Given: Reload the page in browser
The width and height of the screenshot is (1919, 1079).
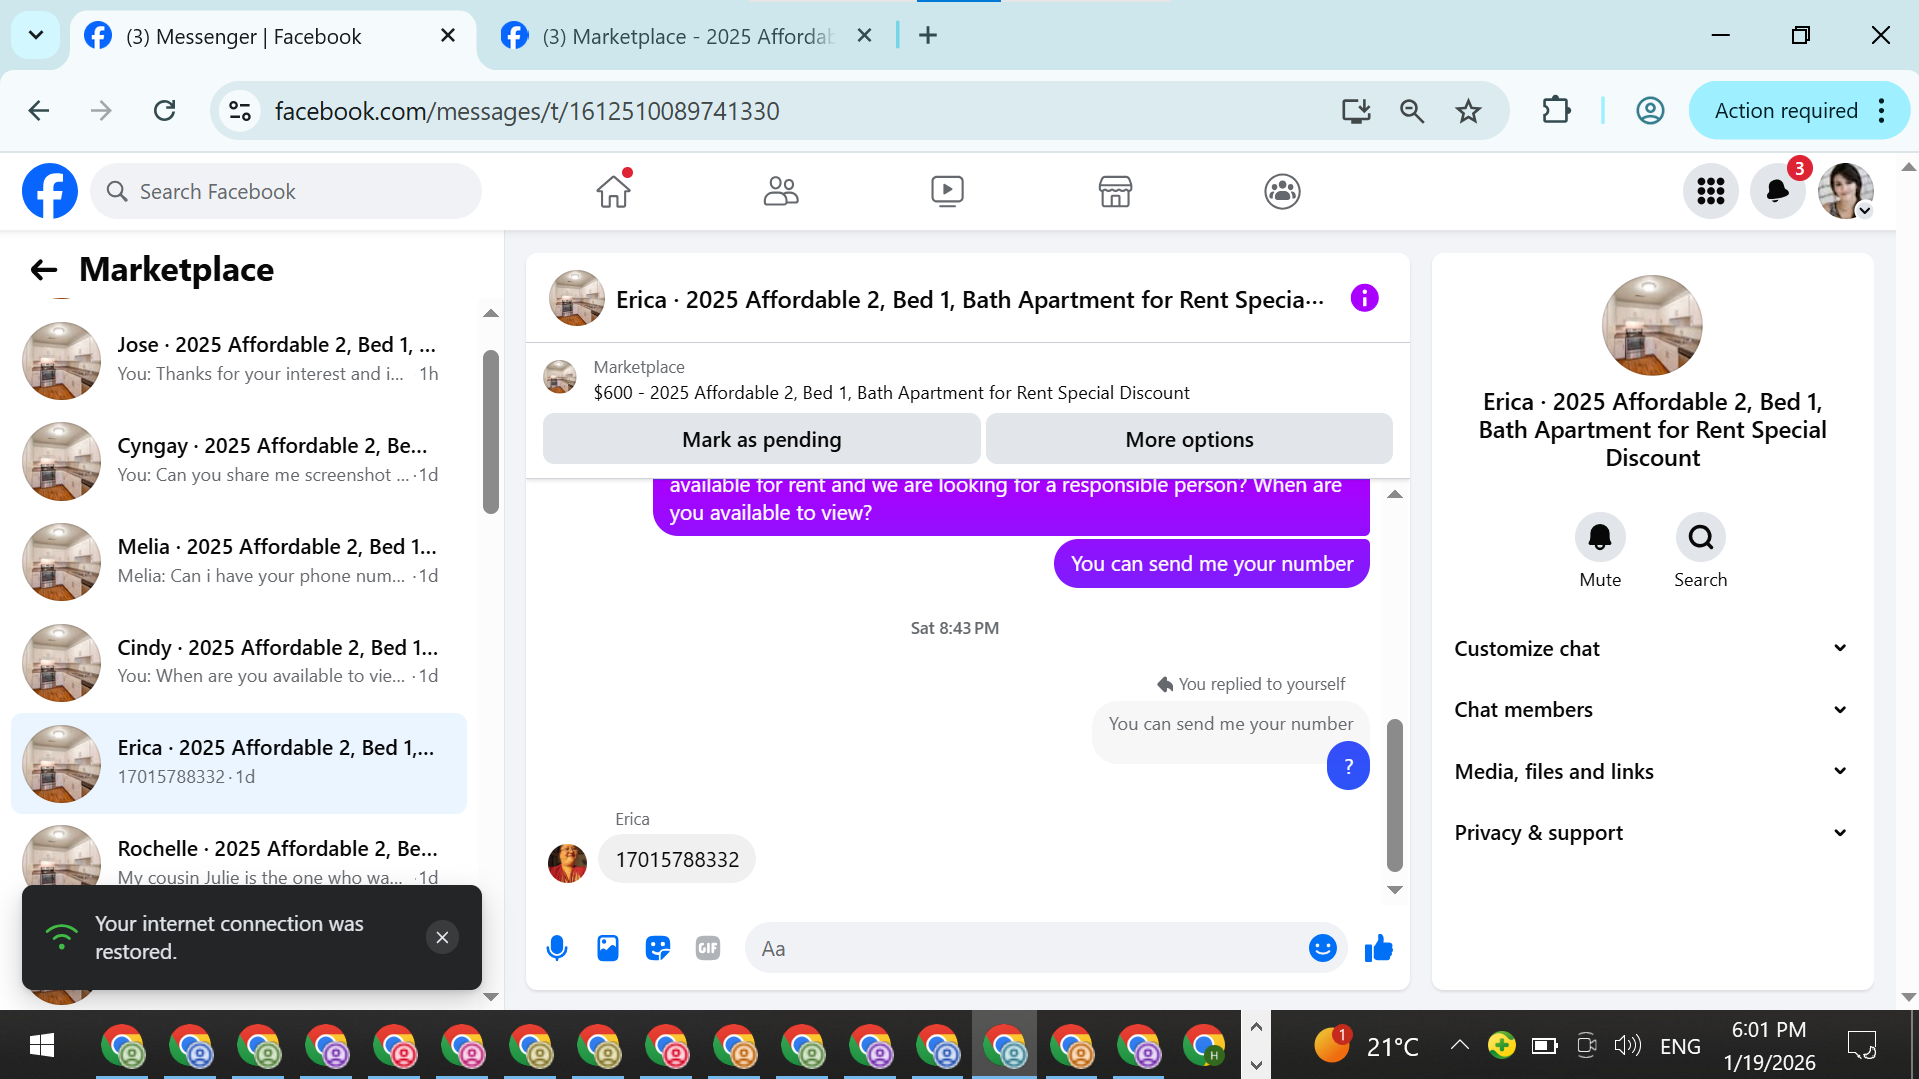Looking at the screenshot, I should (x=165, y=111).
